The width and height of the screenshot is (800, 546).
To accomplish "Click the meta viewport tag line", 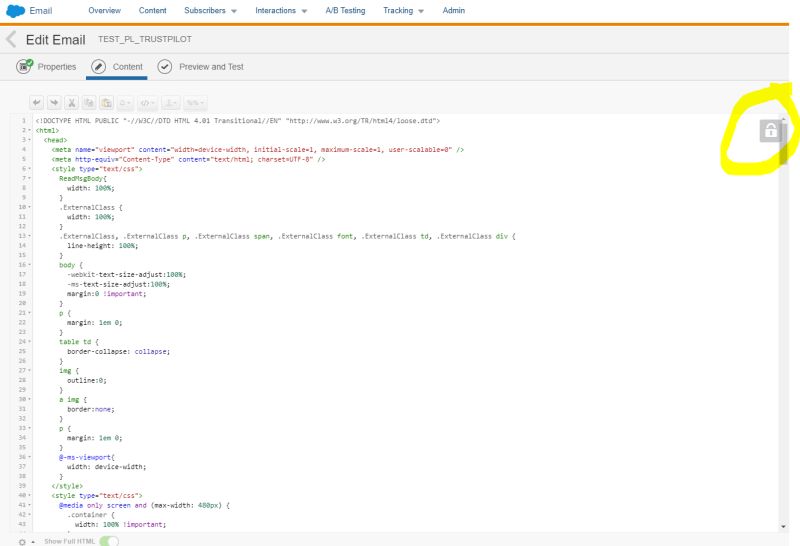I will 258,150.
